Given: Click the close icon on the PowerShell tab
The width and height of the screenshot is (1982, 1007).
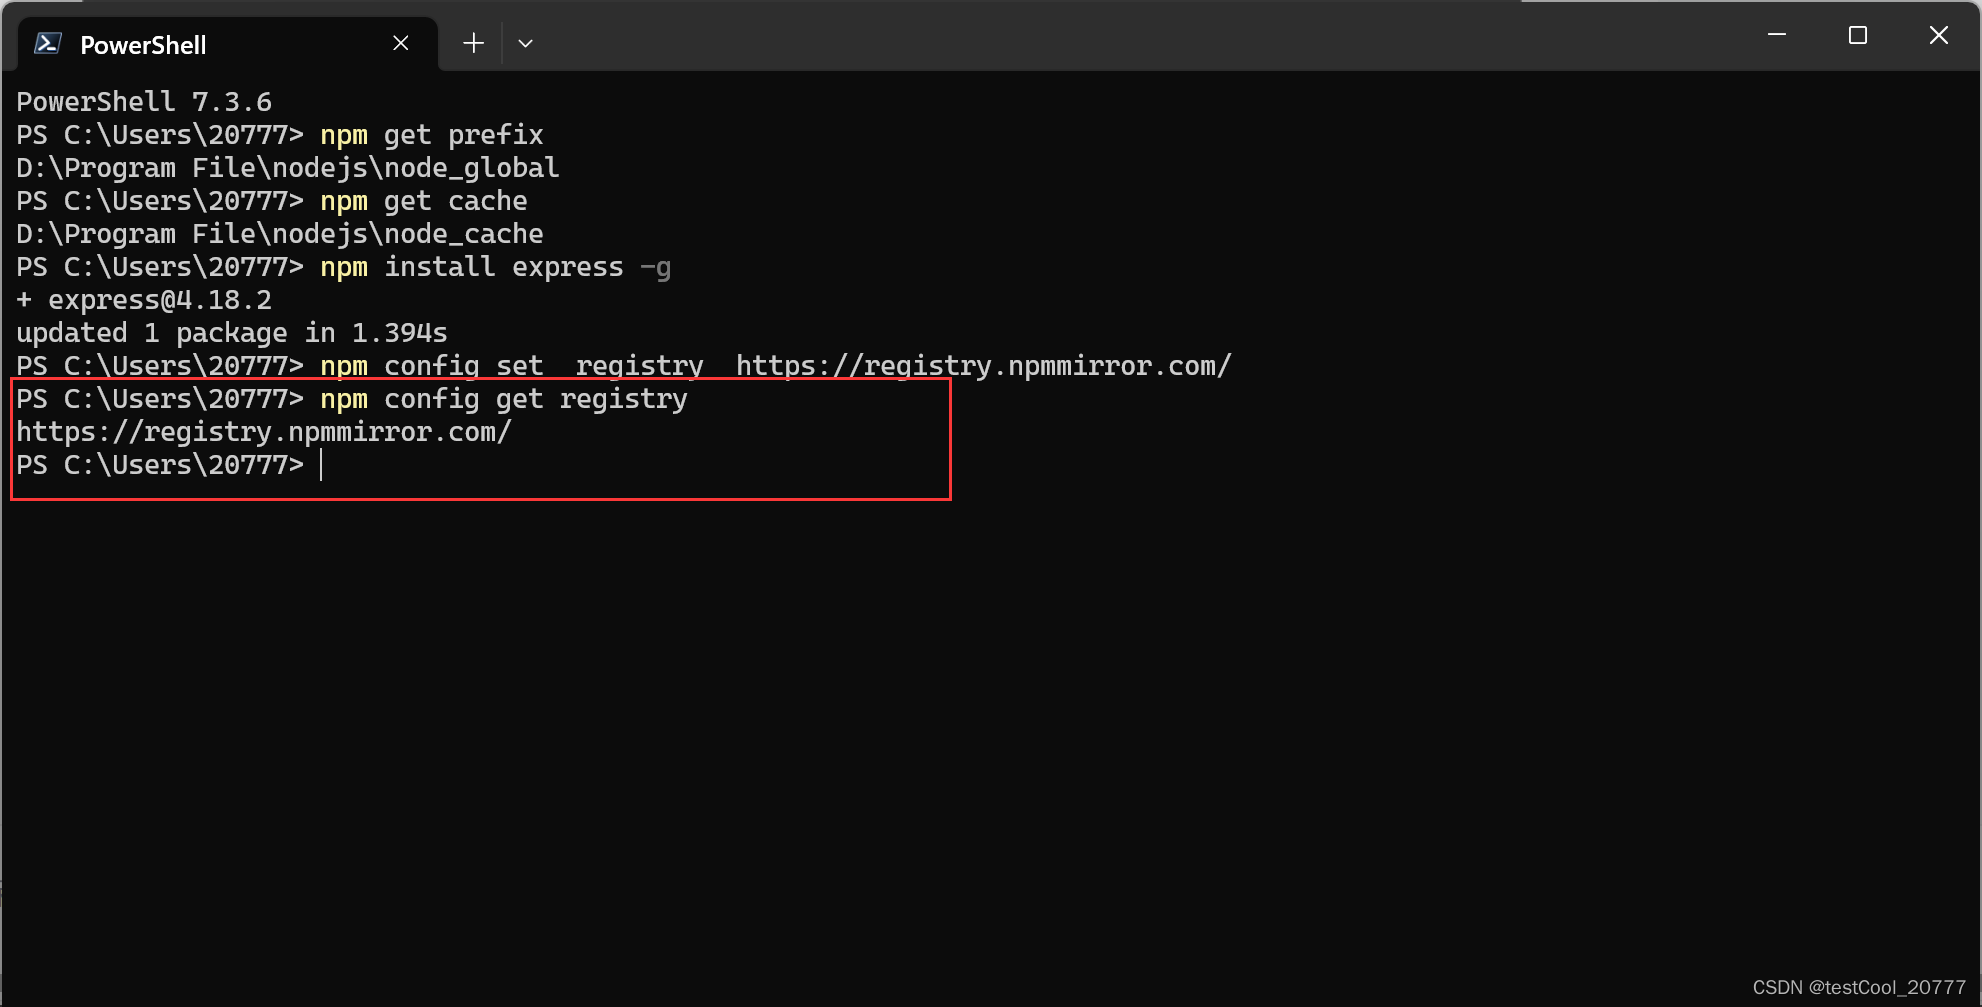Looking at the screenshot, I should (401, 42).
